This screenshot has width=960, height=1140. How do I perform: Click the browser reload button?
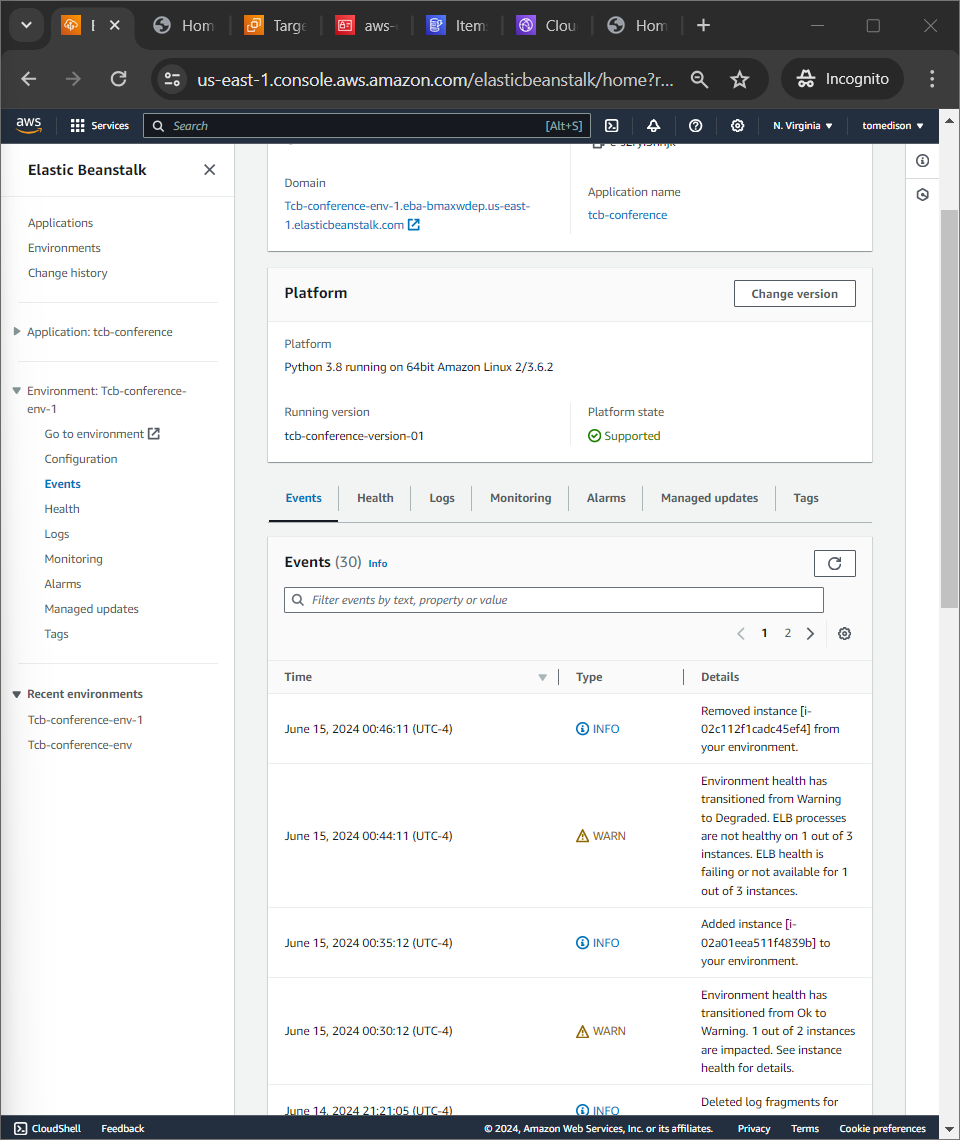pyautogui.click(x=119, y=79)
